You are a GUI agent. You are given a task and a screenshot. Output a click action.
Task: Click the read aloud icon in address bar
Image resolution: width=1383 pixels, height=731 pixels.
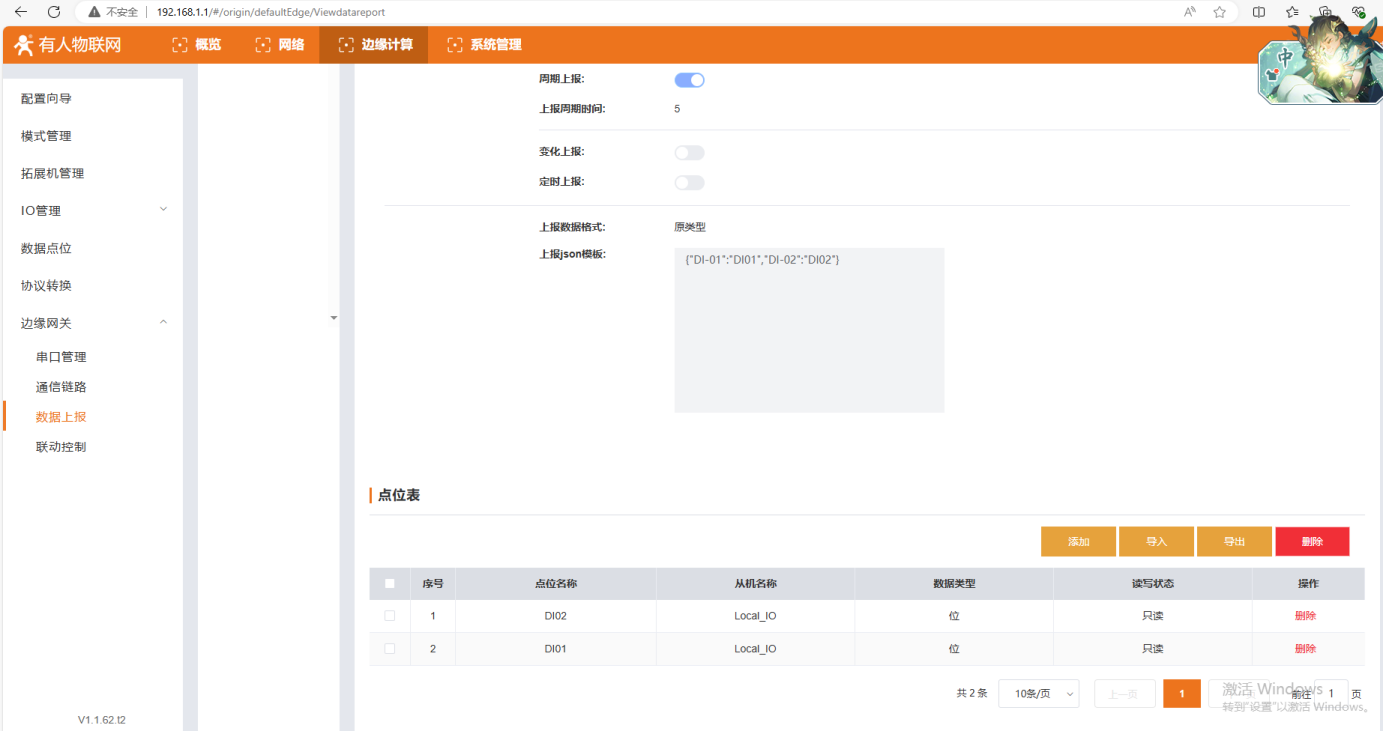click(1189, 12)
